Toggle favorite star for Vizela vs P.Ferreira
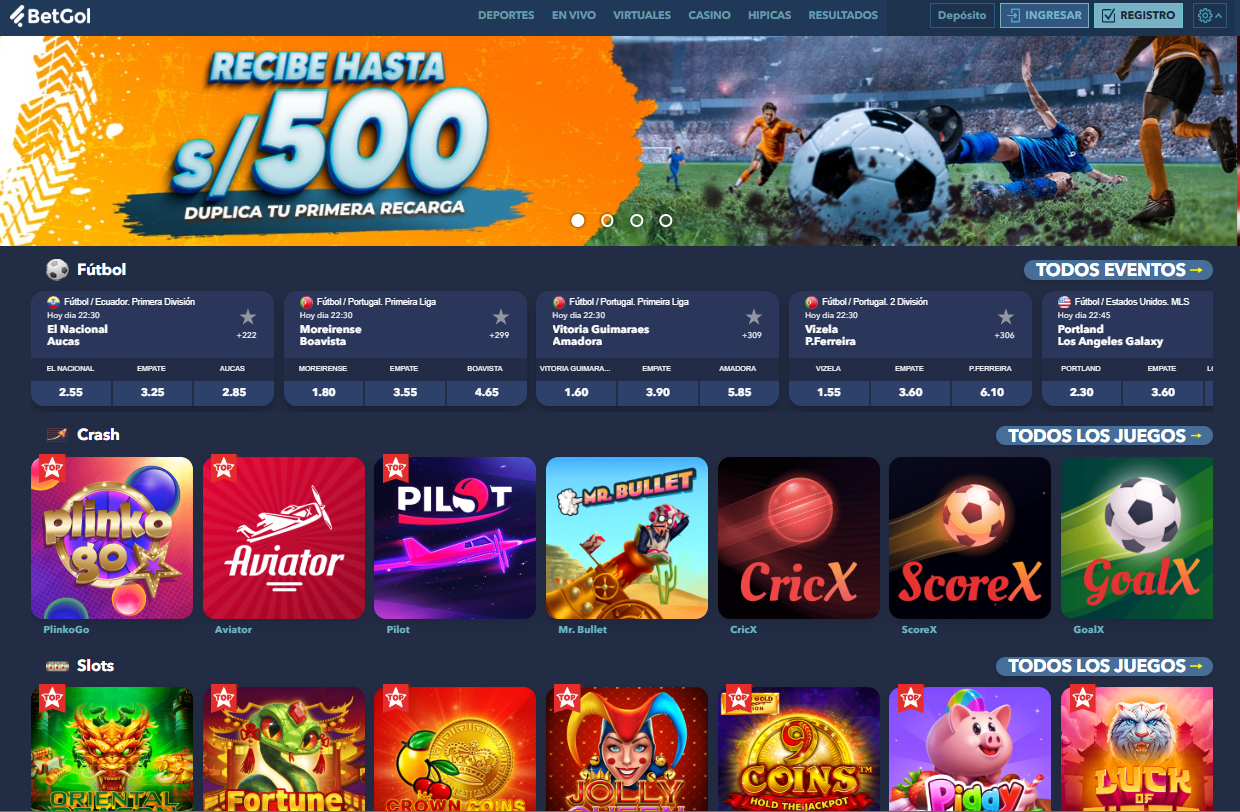The width and height of the screenshot is (1240, 812). click(1005, 317)
